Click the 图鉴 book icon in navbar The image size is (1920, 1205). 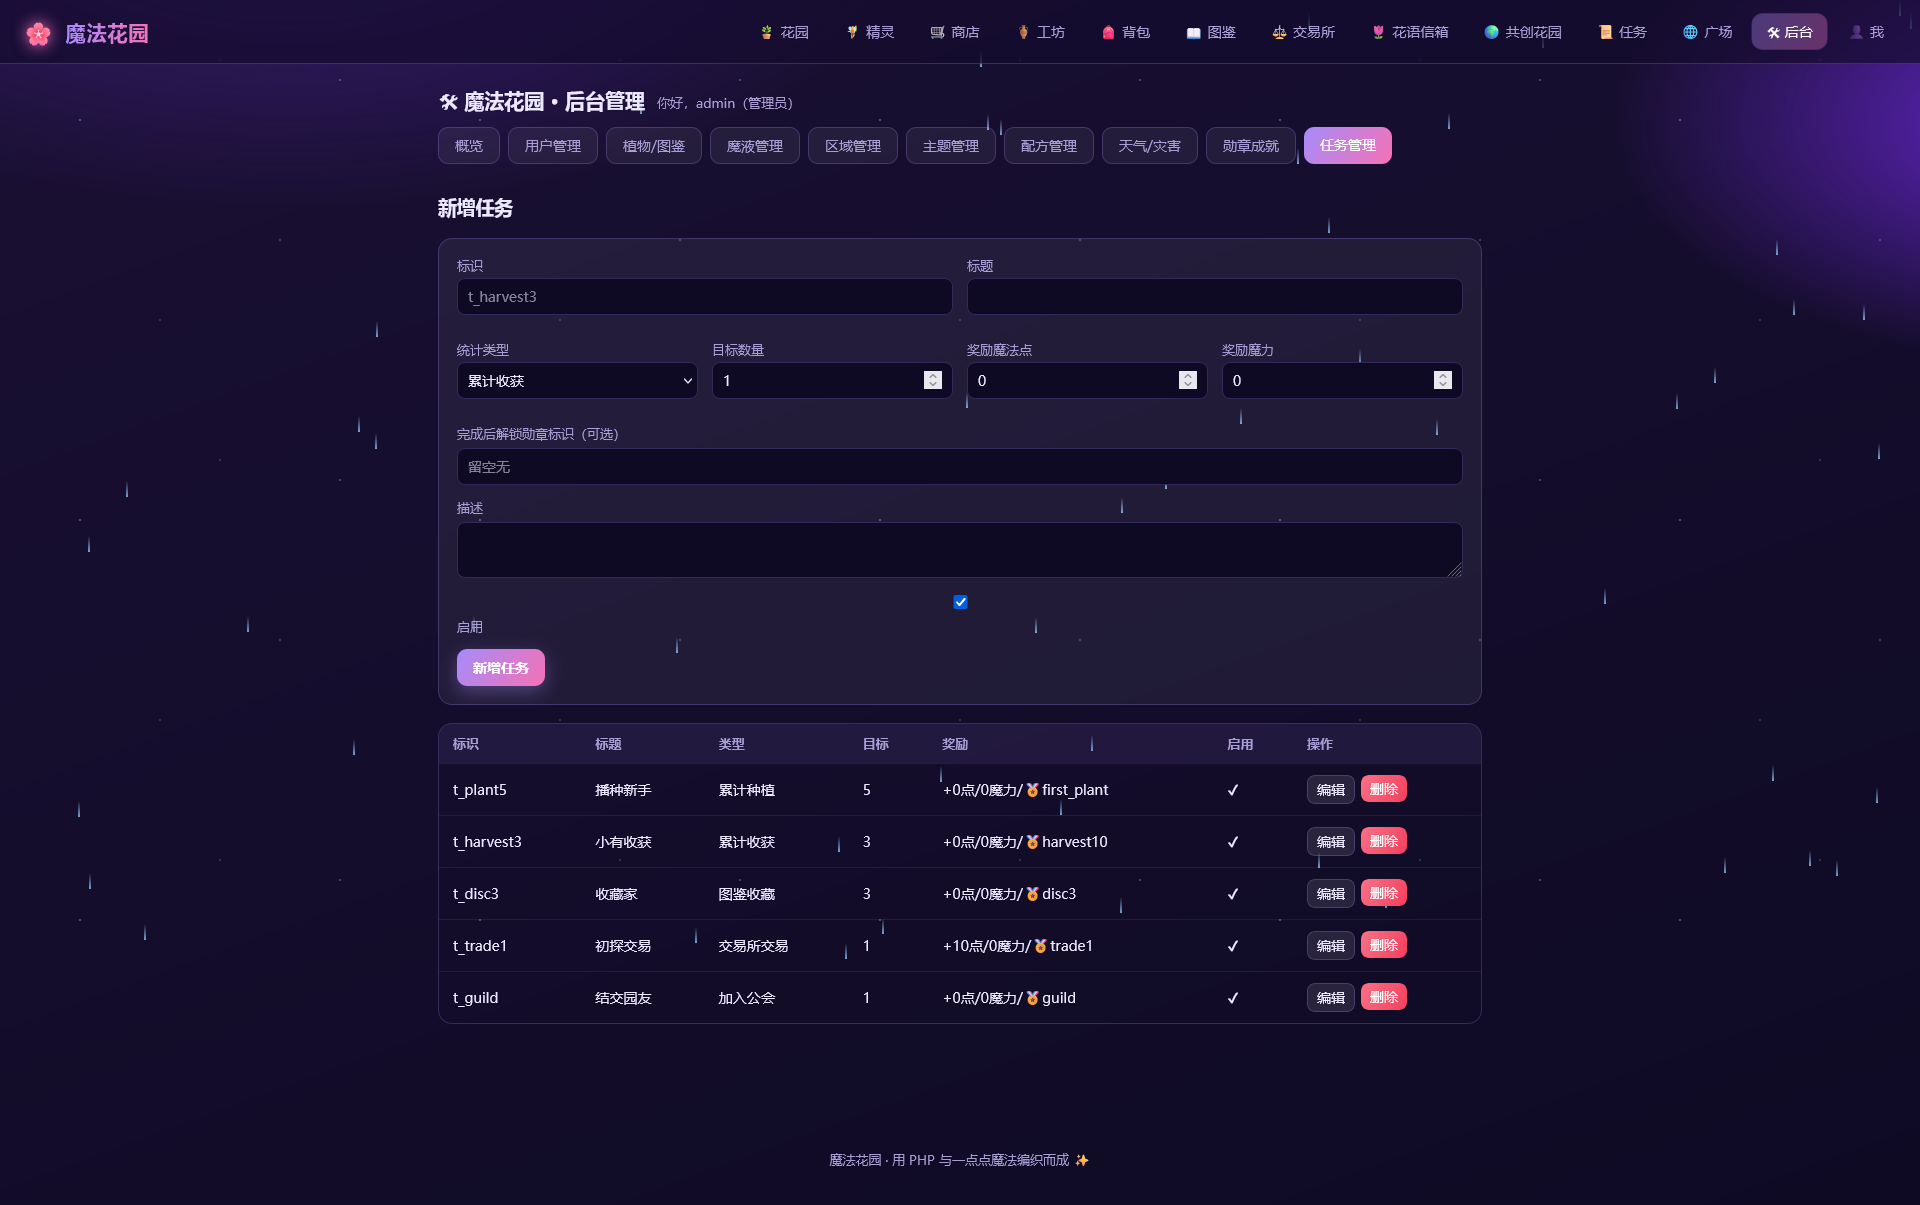tap(1193, 33)
